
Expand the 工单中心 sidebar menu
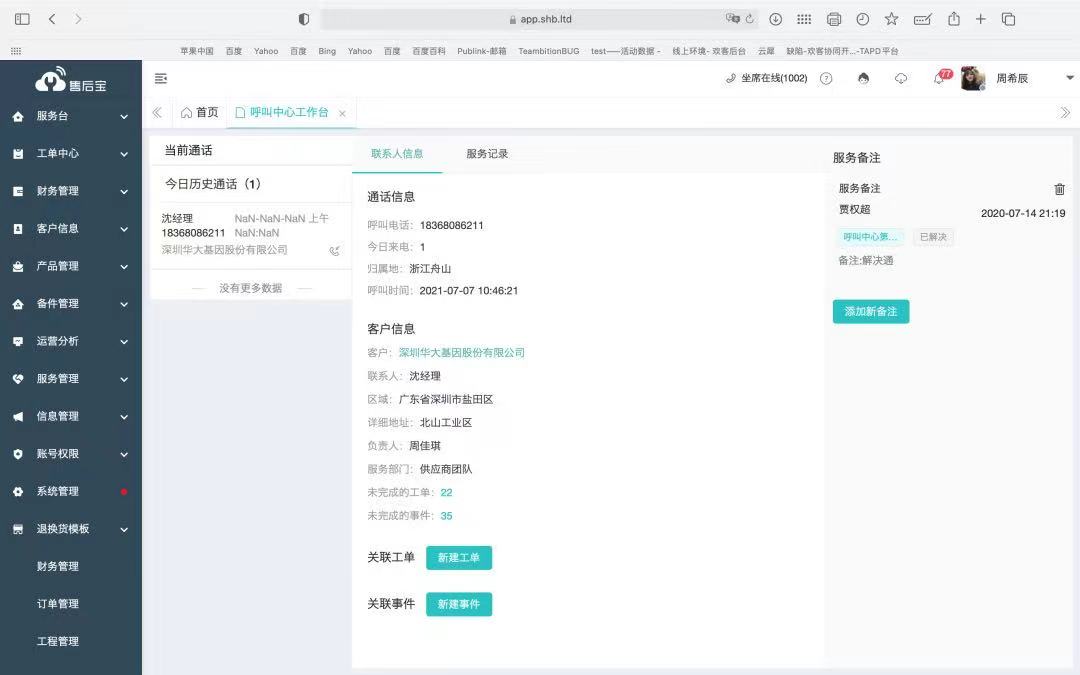(x=70, y=154)
